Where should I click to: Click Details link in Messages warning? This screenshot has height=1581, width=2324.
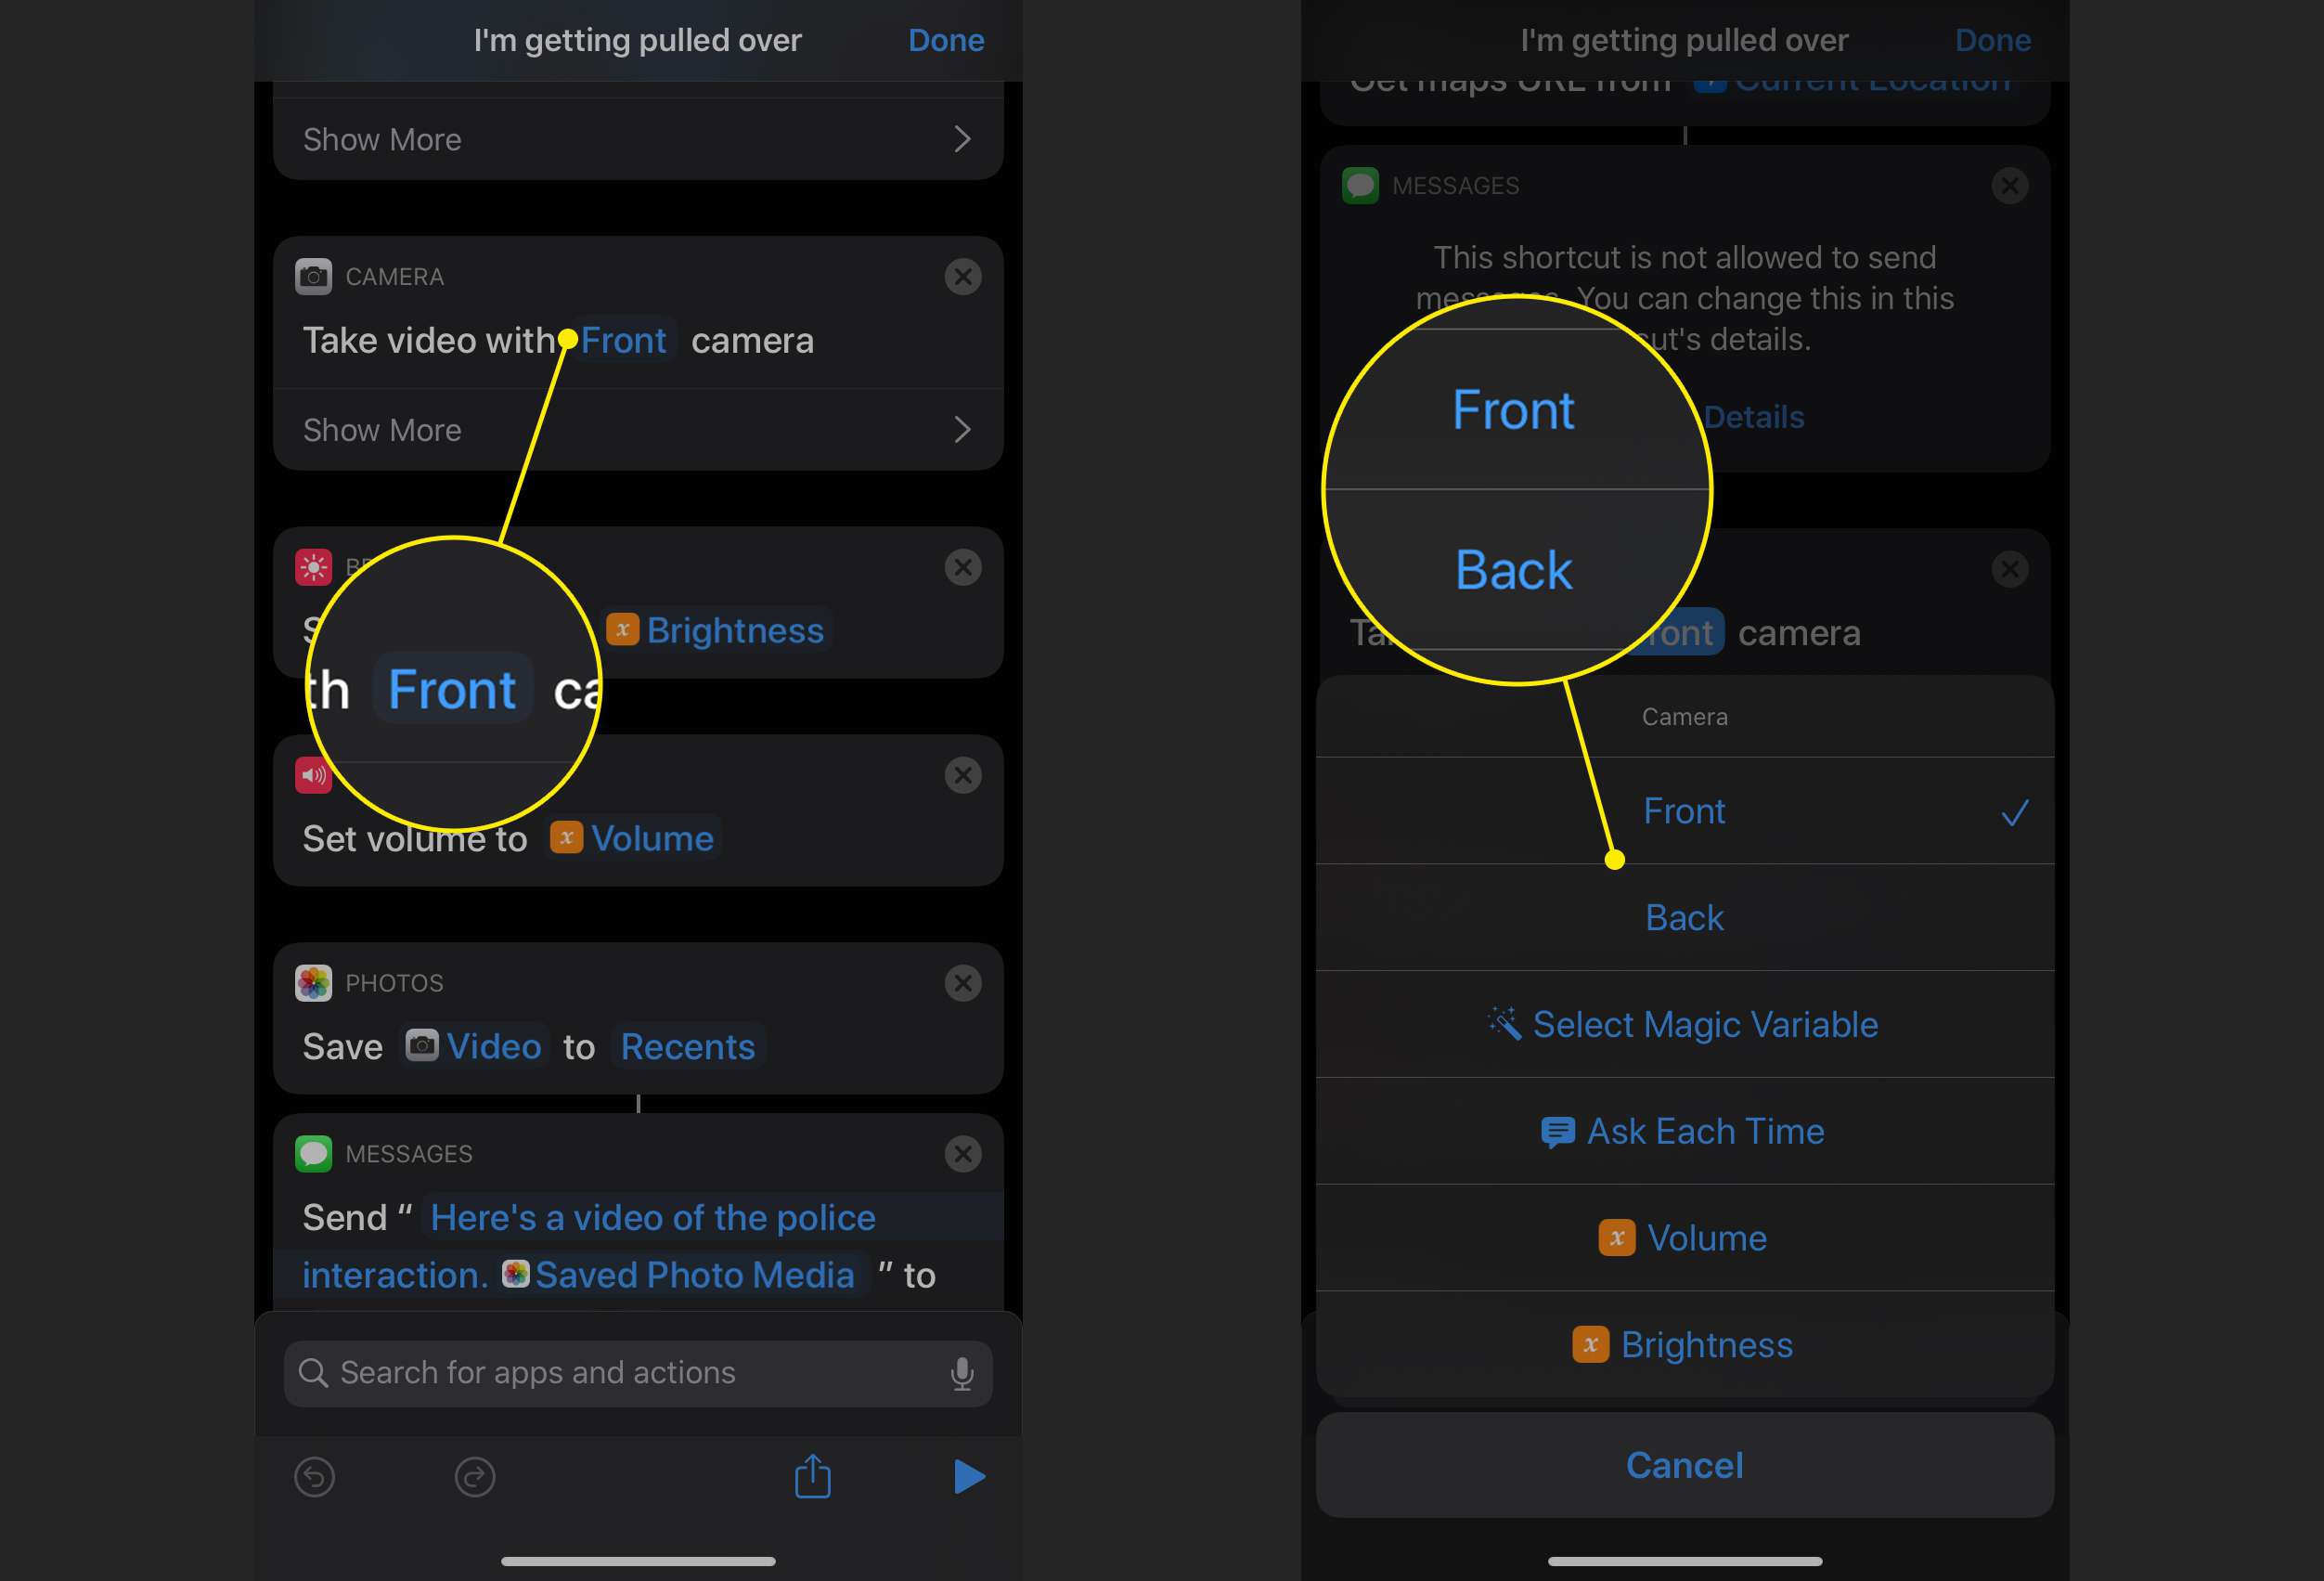[1752, 417]
